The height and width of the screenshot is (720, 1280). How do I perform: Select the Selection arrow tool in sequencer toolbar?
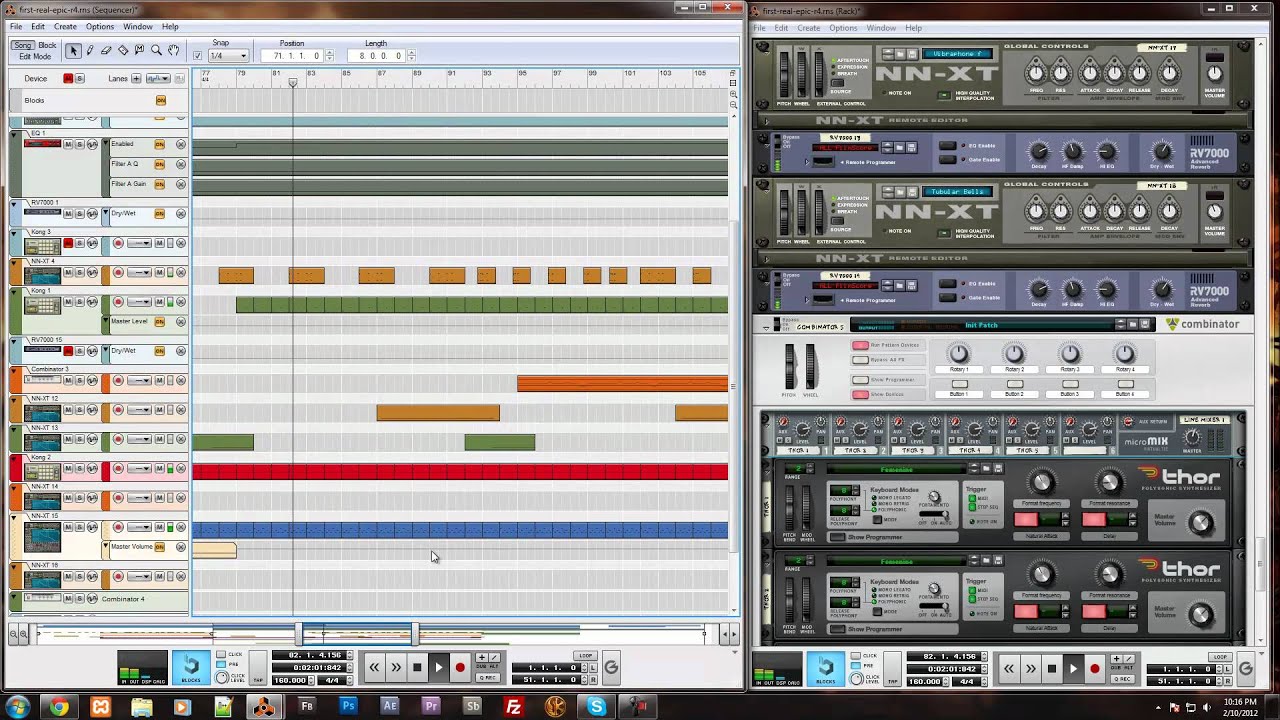click(74, 50)
